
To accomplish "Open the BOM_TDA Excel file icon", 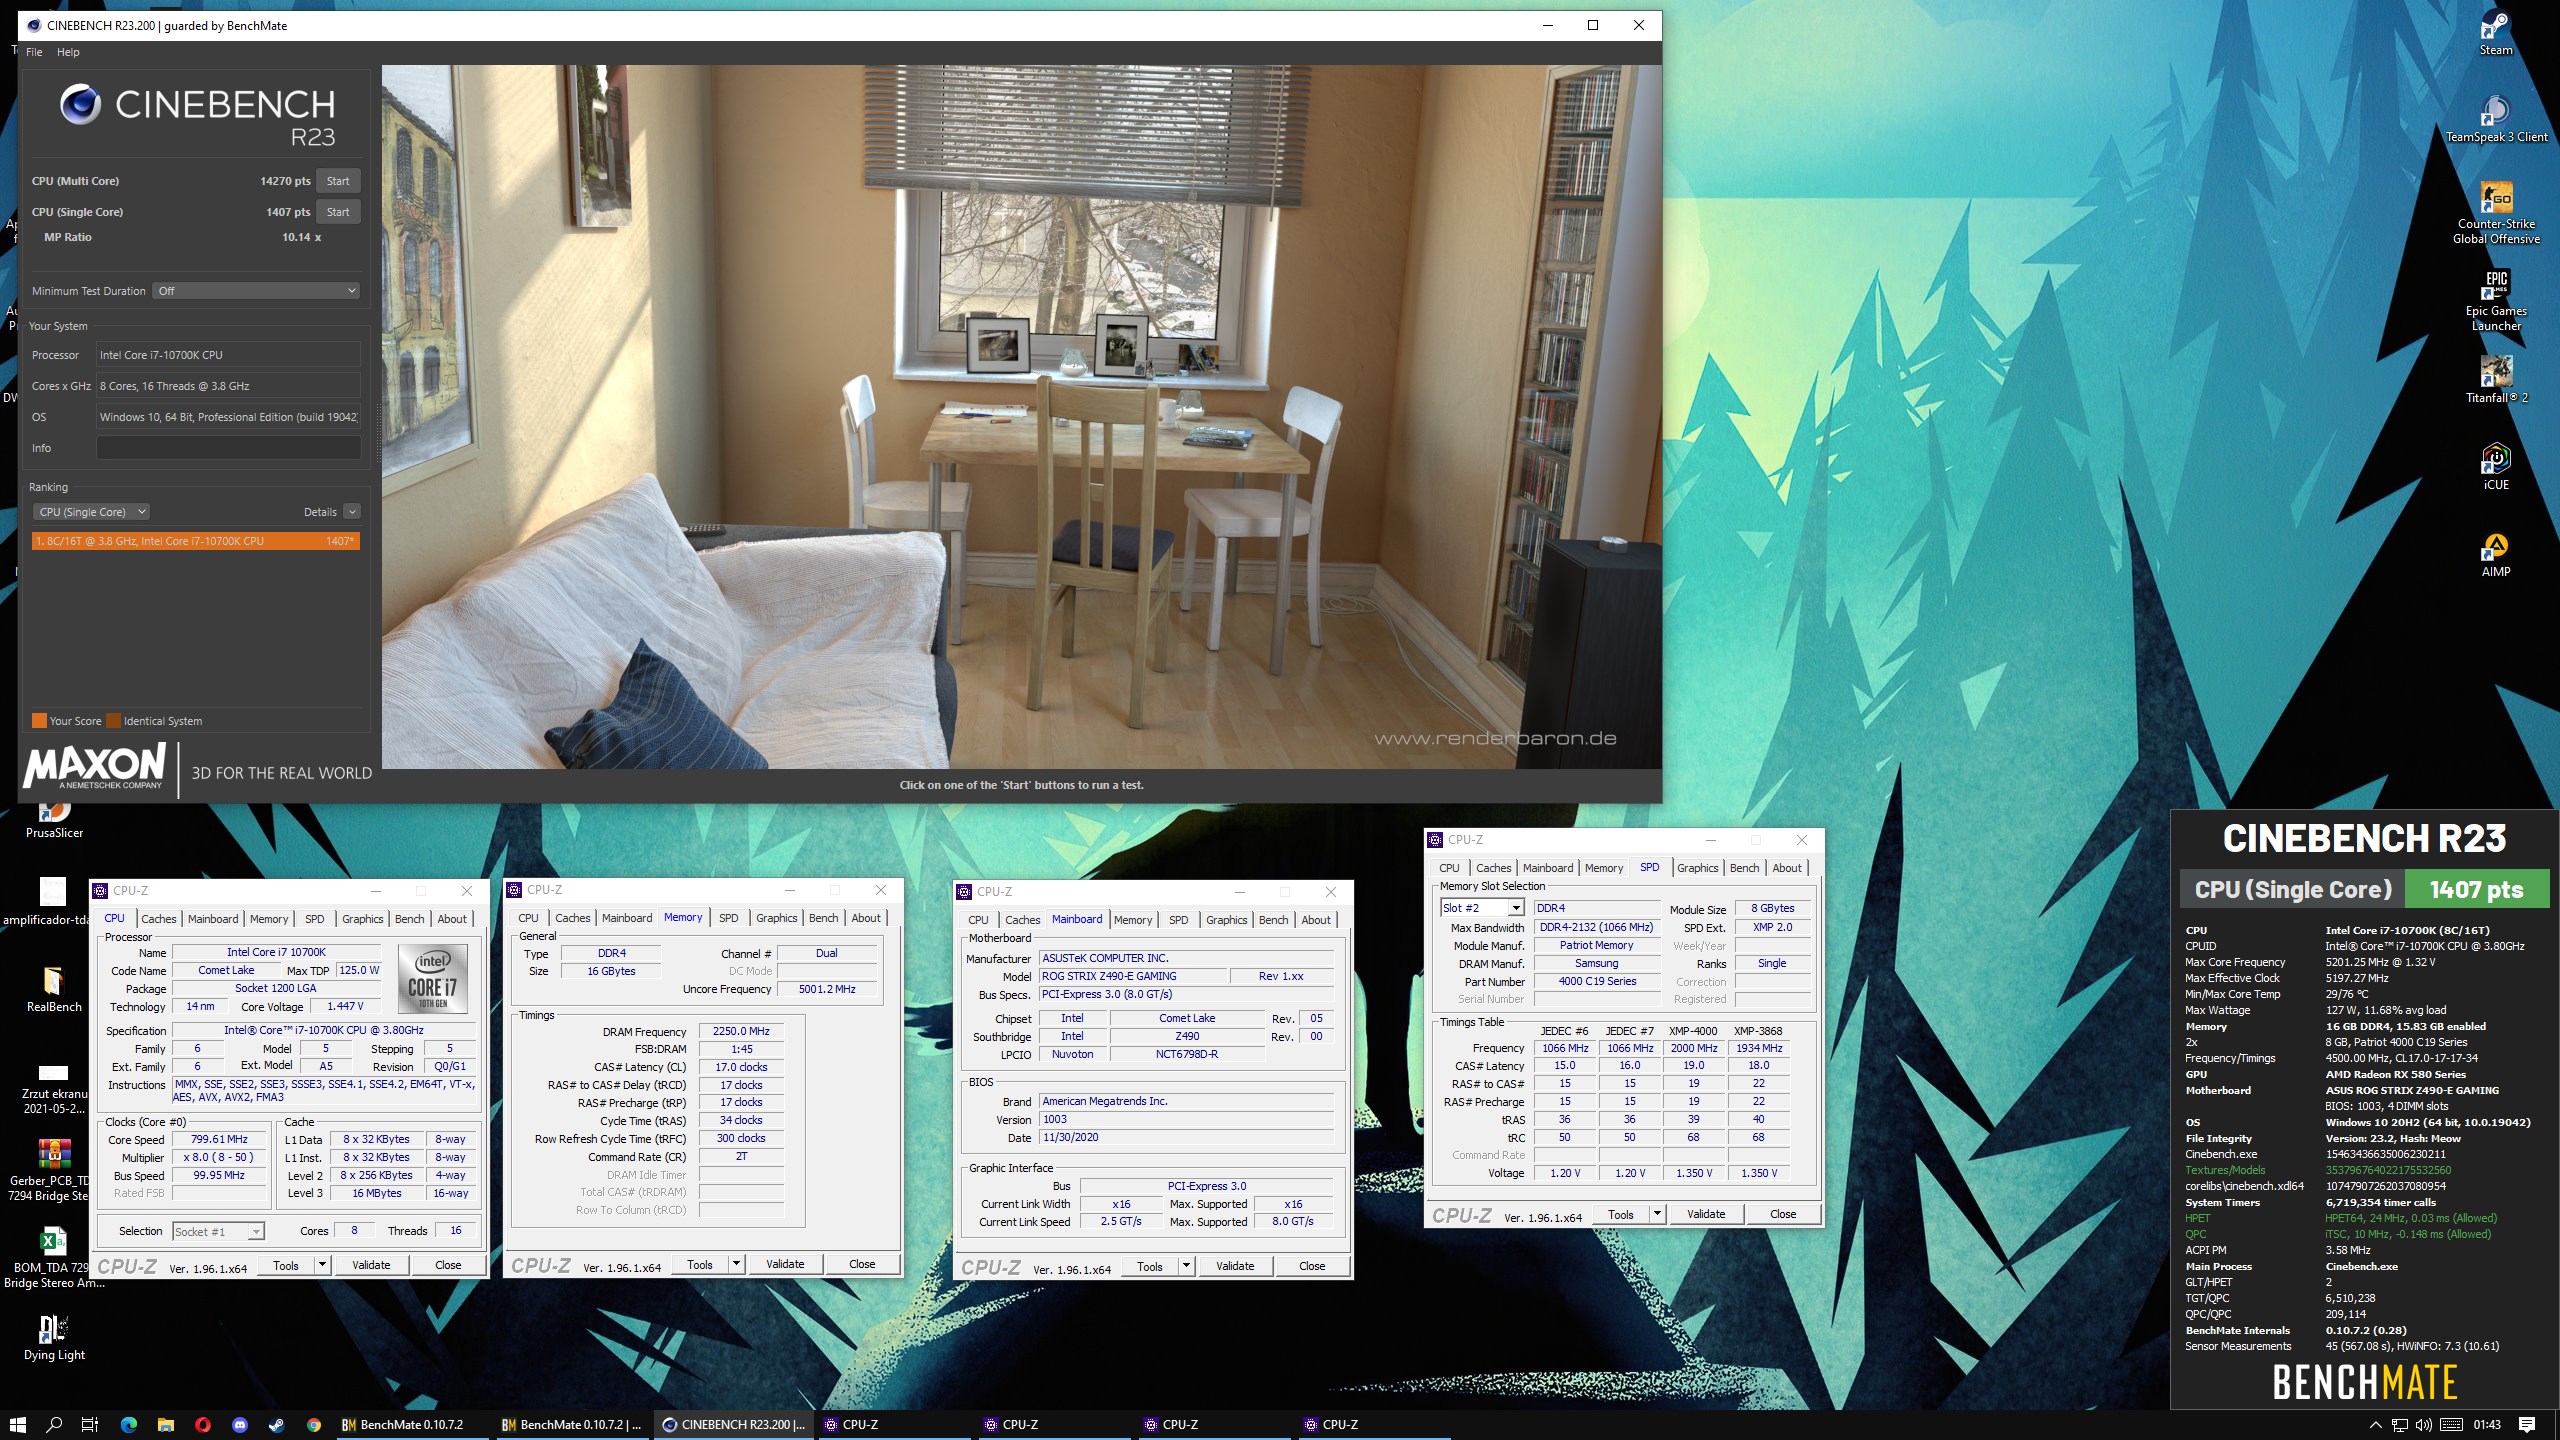I will tap(52, 1258).
